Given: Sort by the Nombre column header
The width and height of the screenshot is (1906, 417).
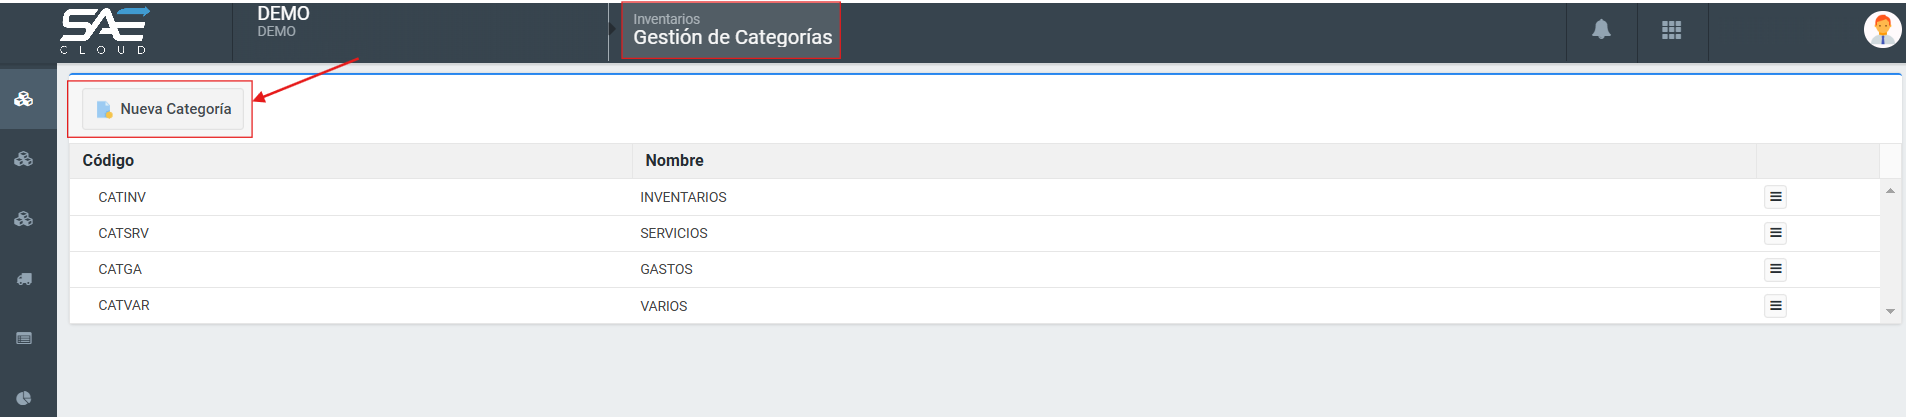Looking at the screenshot, I should click(674, 160).
